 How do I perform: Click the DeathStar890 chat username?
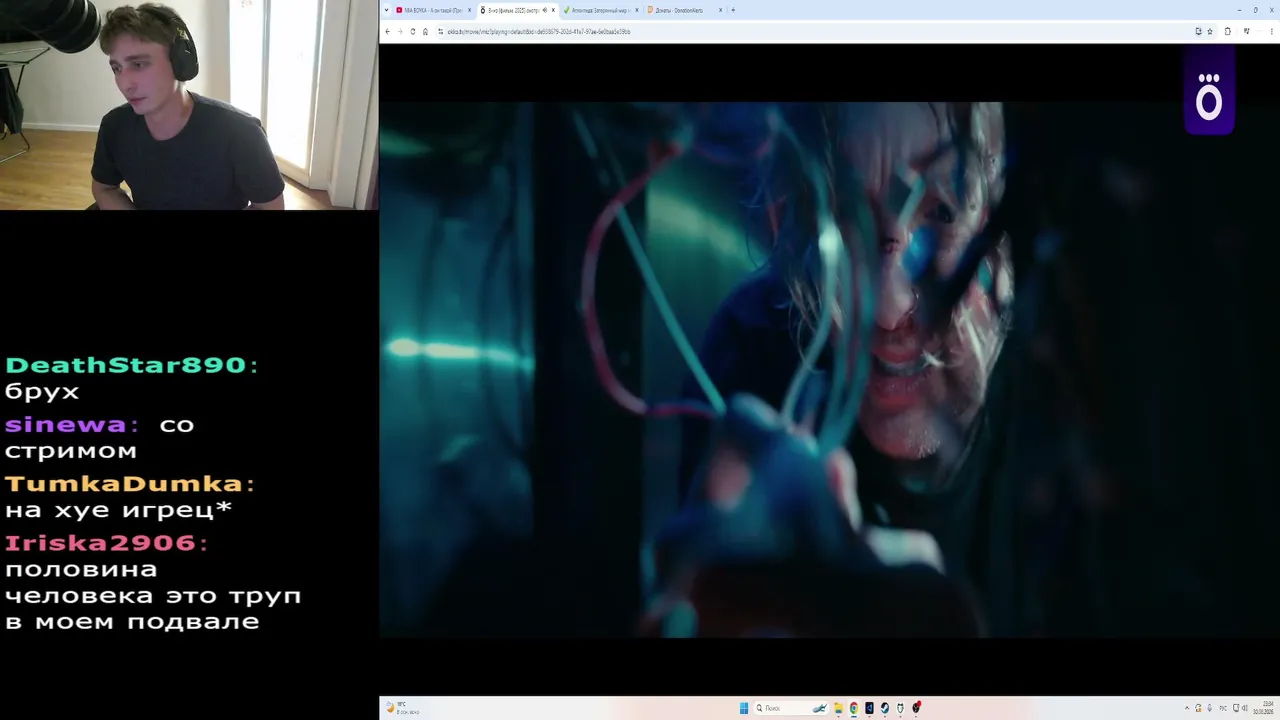point(125,365)
